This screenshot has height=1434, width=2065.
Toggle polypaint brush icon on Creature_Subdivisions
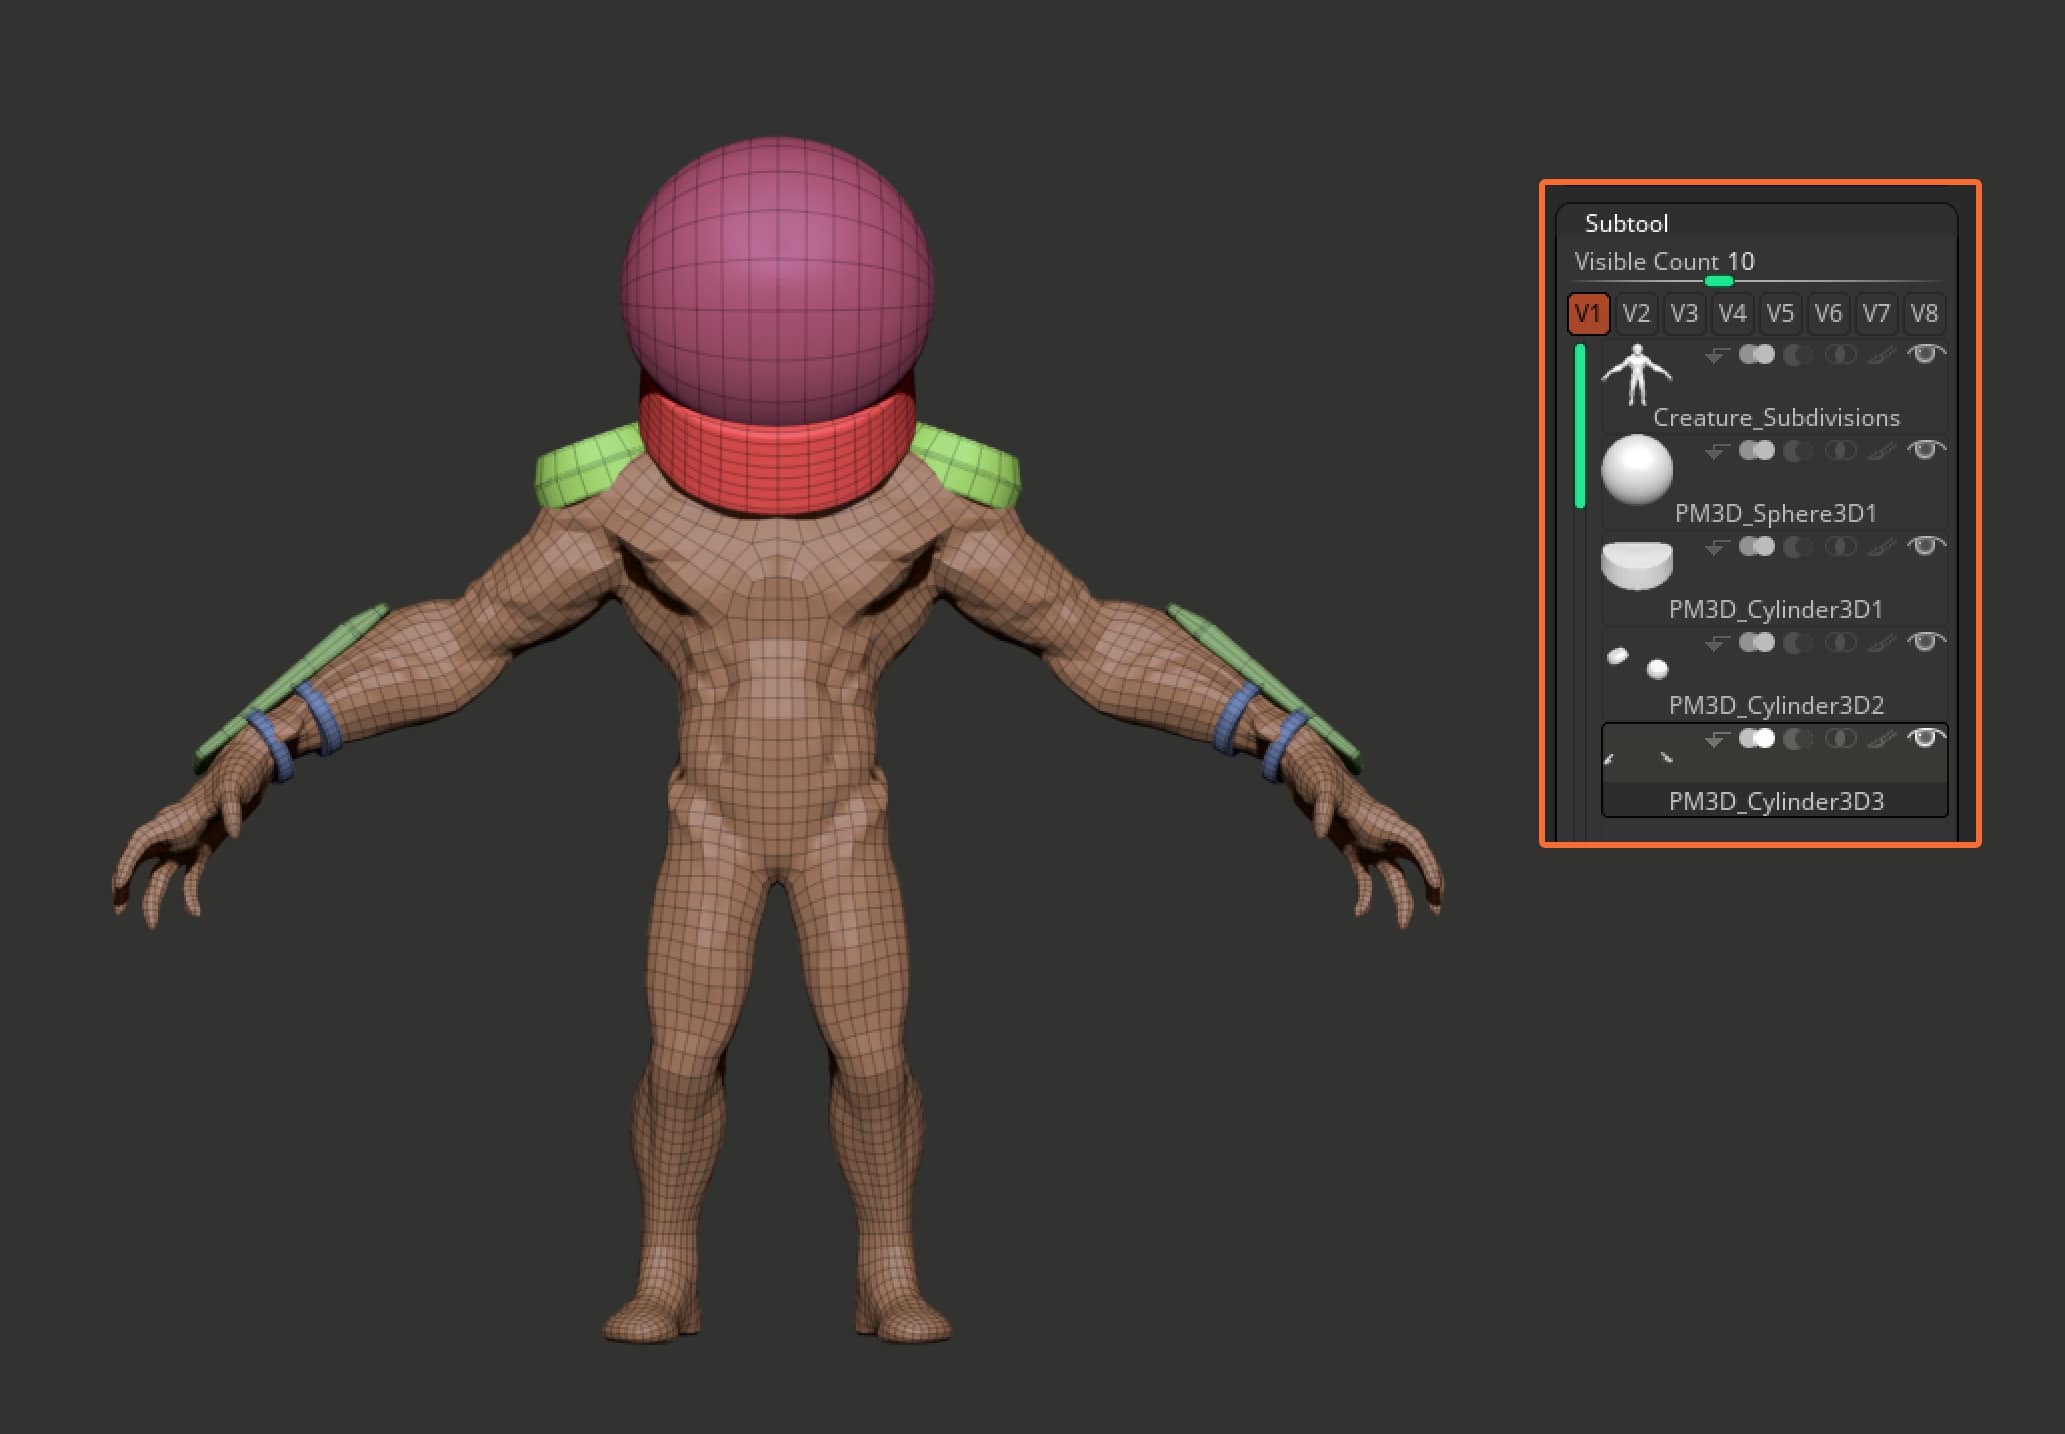pyautogui.click(x=1881, y=355)
